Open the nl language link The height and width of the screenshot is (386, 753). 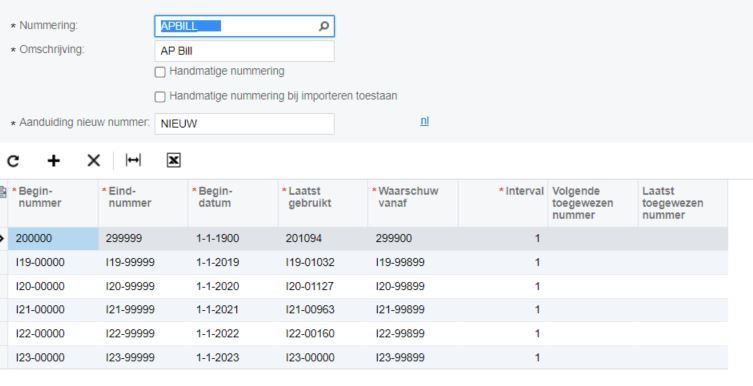coord(425,121)
